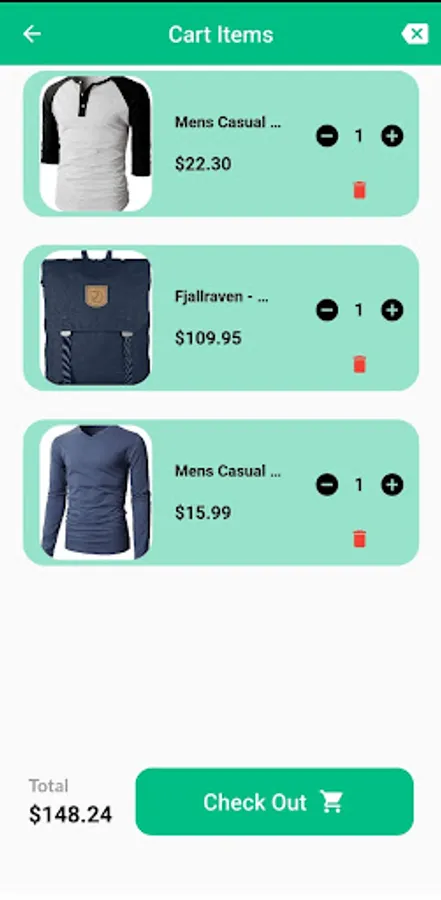Delete the $15.99 Mens Casual item

[x=359, y=539]
